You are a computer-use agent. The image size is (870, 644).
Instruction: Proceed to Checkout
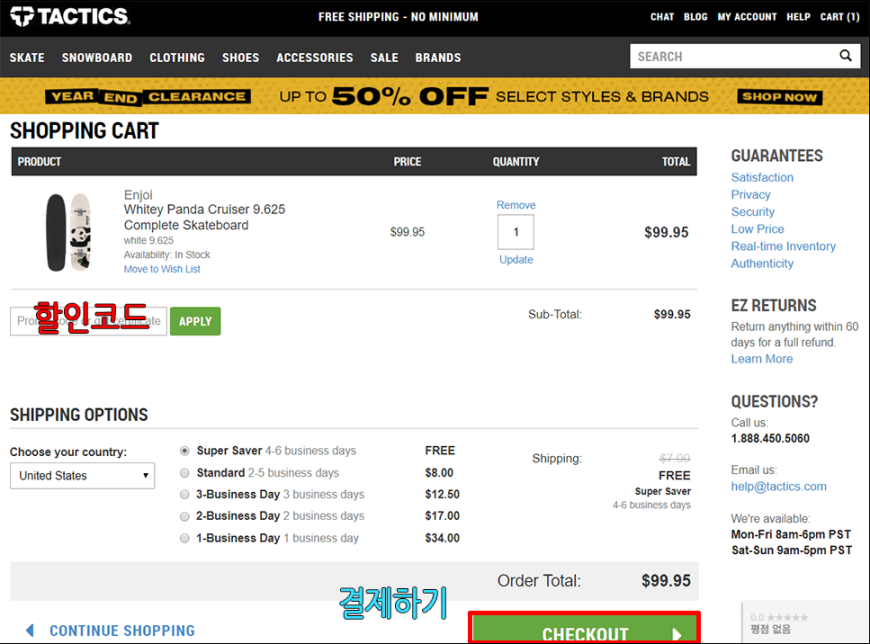(x=584, y=629)
